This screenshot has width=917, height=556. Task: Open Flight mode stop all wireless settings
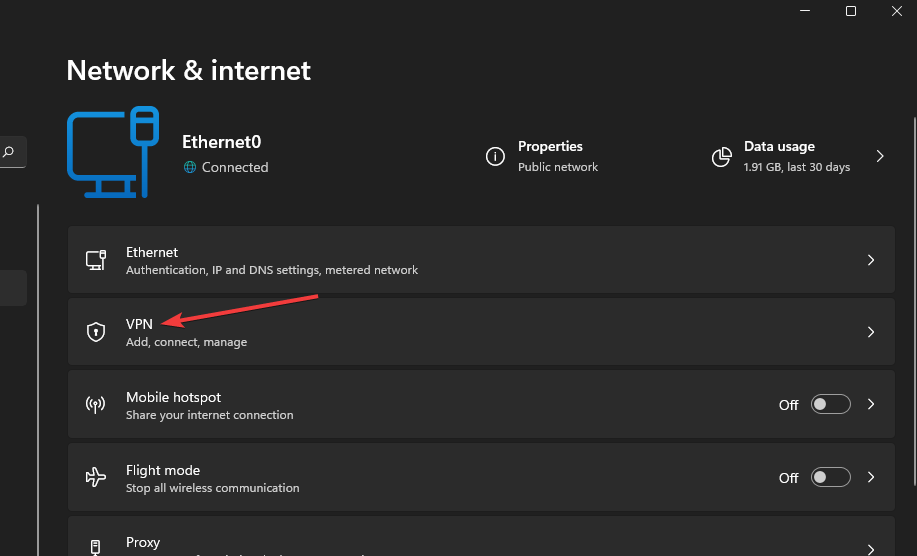[481, 477]
